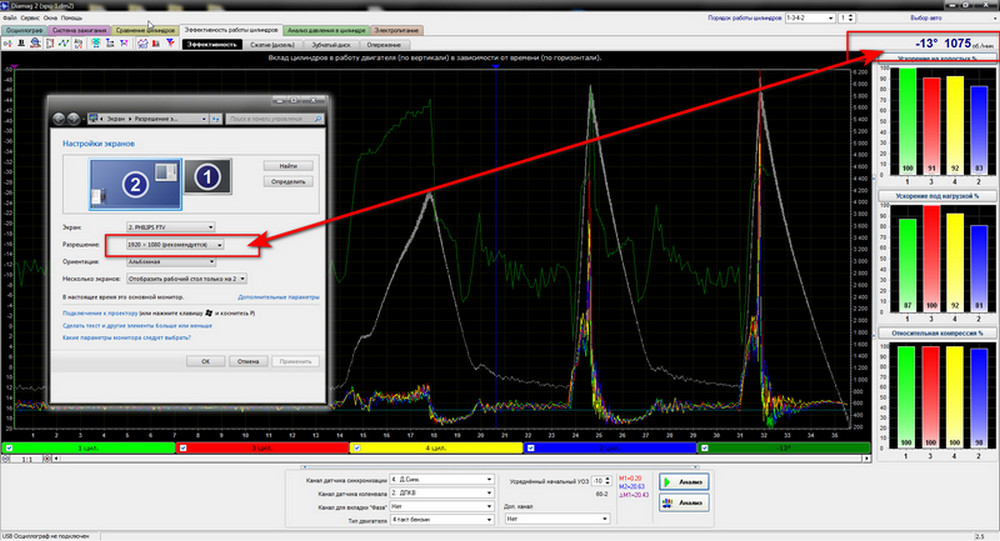Switch to the Система зажигания tab
This screenshot has width=1000, height=541.
point(80,30)
